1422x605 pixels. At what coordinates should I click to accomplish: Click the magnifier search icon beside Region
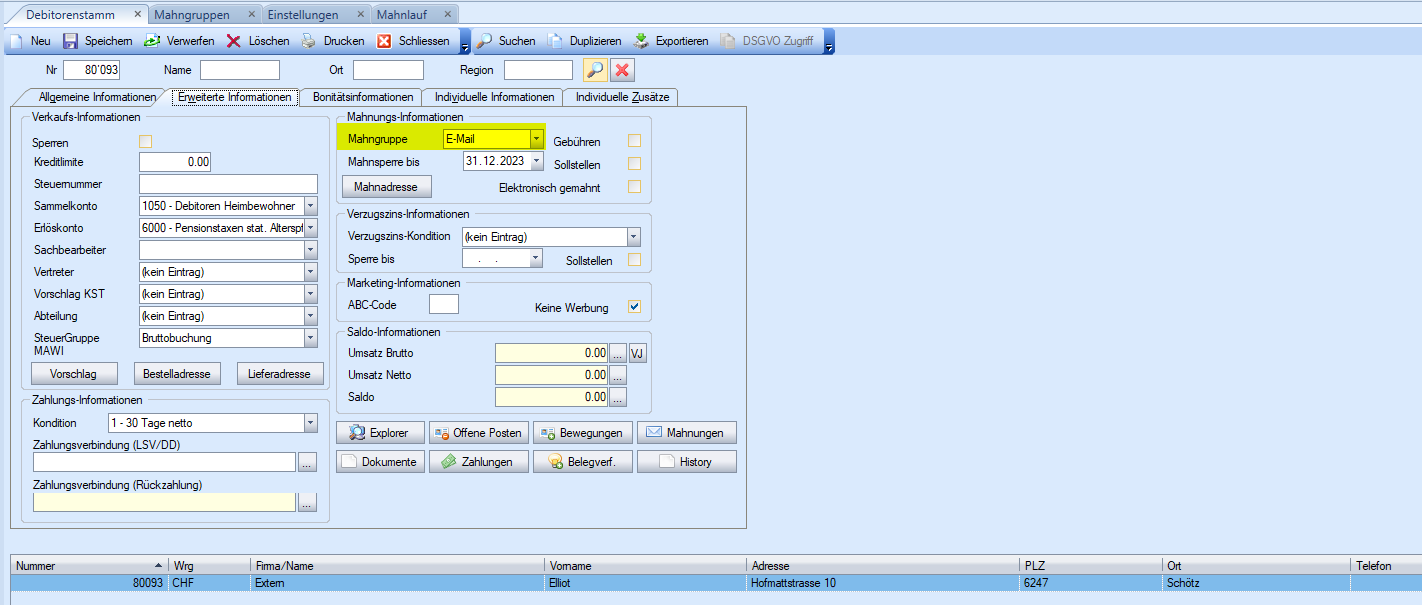[595, 70]
